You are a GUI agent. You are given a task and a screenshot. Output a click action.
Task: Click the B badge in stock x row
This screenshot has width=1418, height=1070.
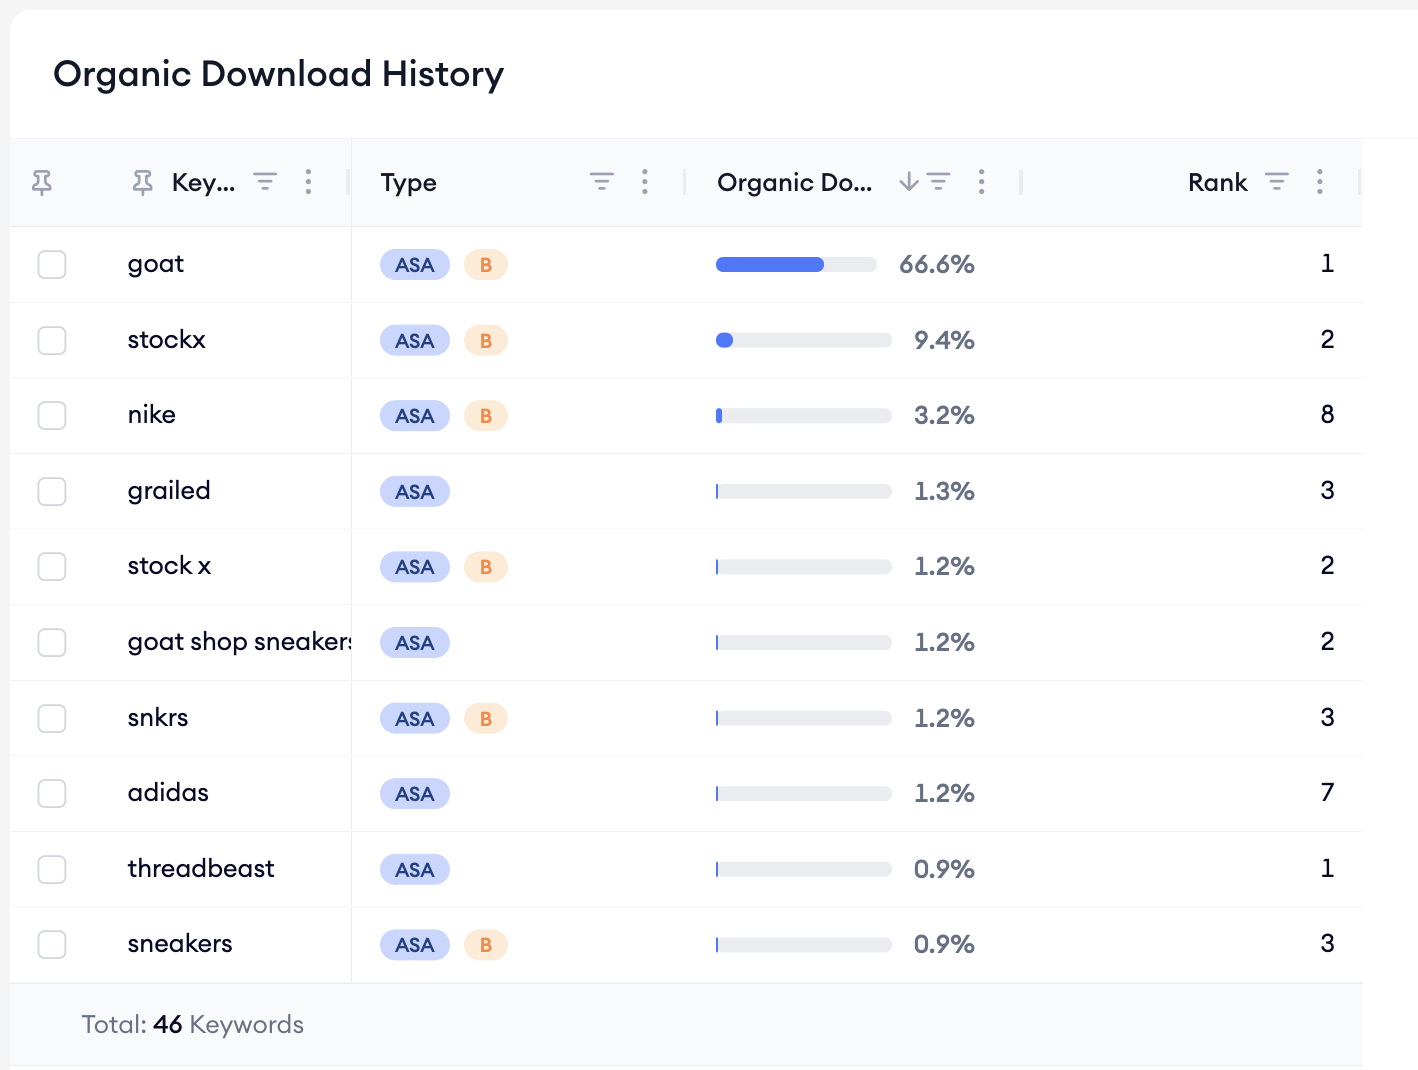pyautogui.click(x=486, y=567)
